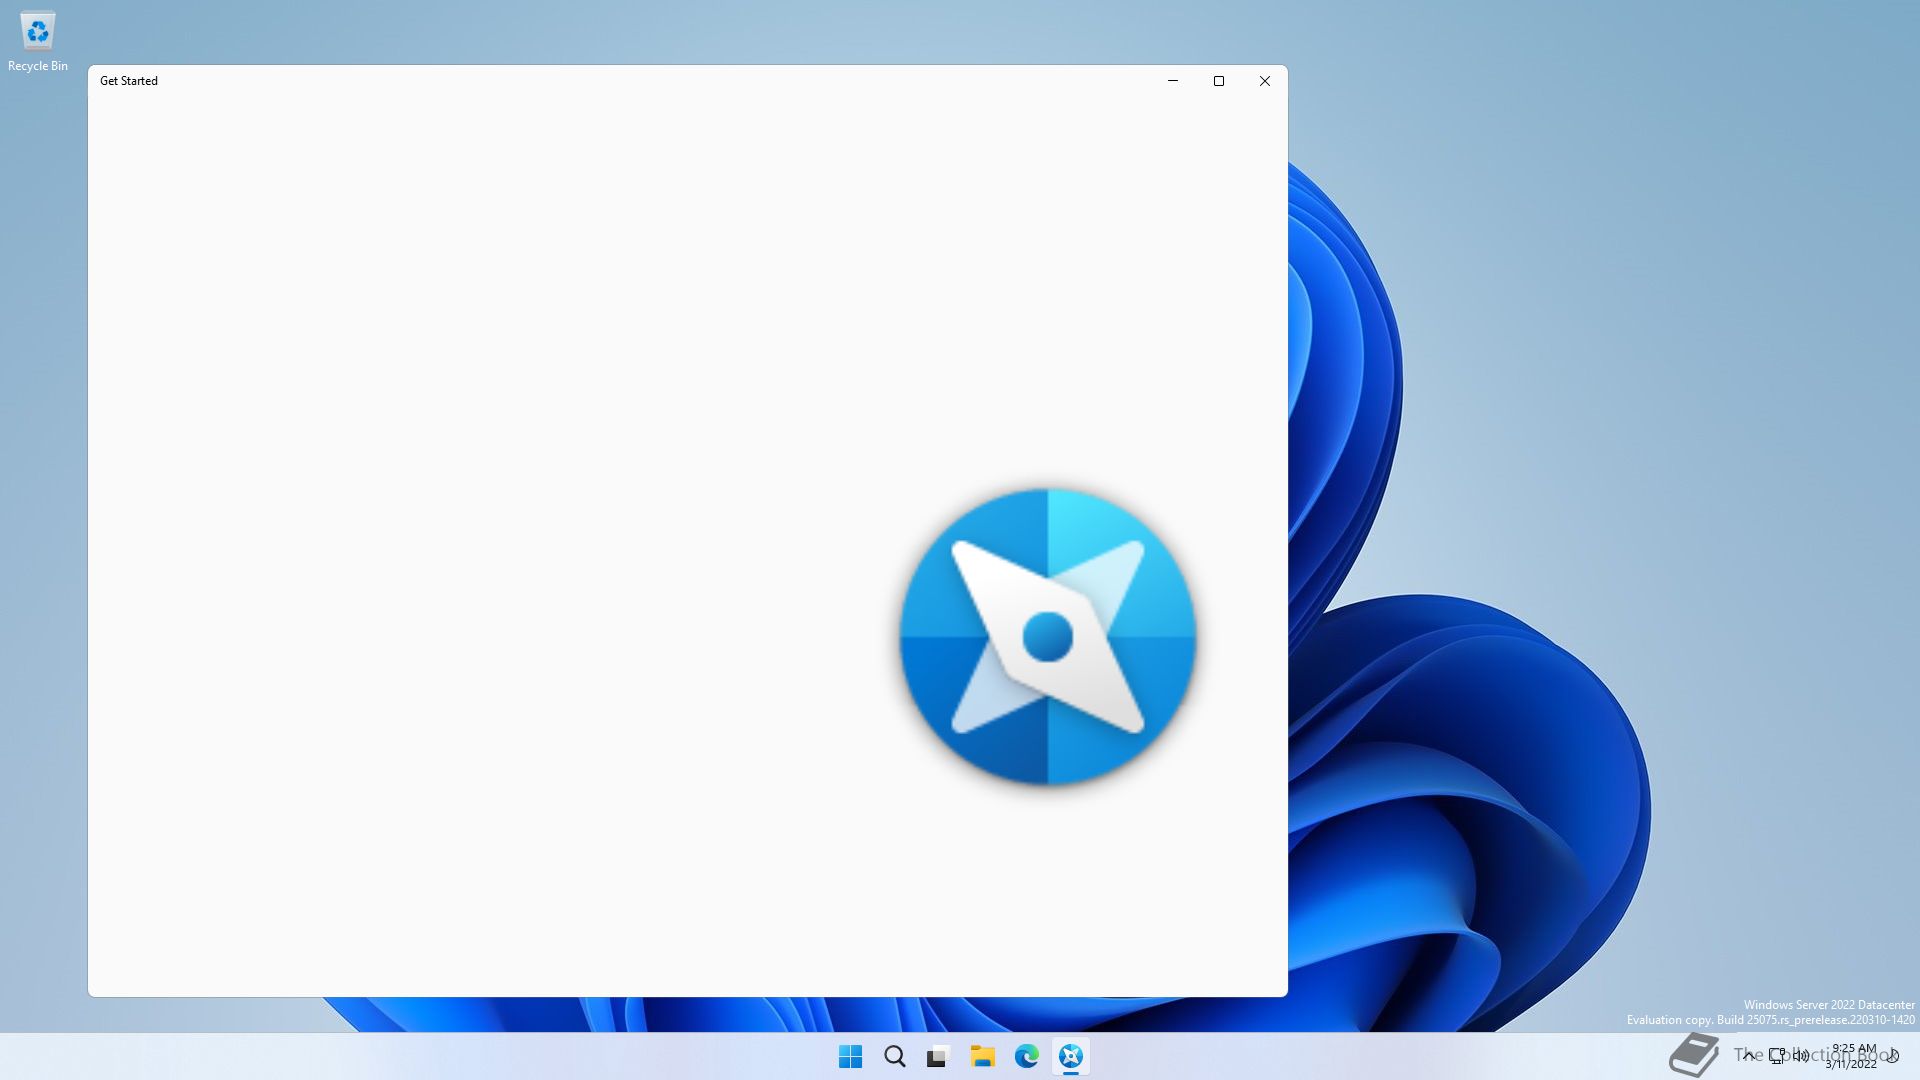Screen dimensions: 1920x1080
Task: Close the Get Started window
Action: 1265,81
